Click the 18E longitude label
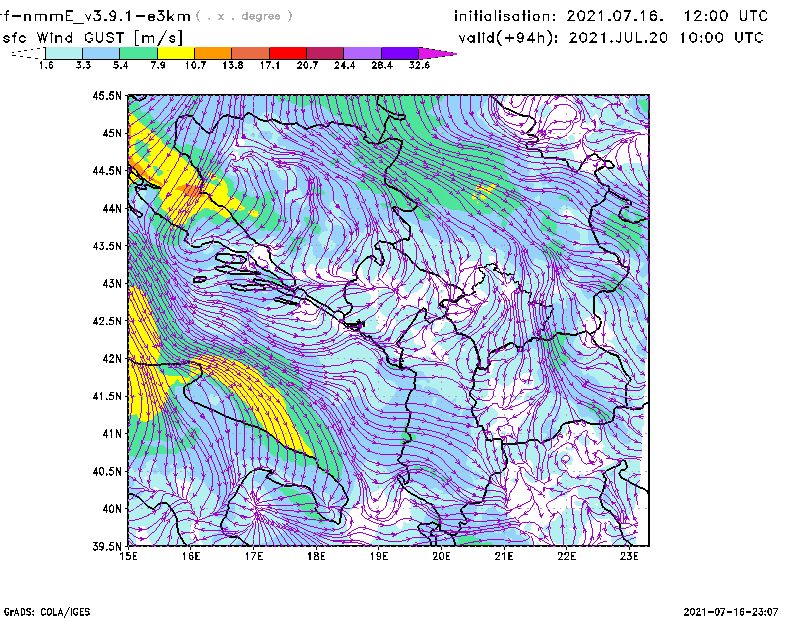The width and height of the screenshot is (800, 618). (x=316, y=556)
